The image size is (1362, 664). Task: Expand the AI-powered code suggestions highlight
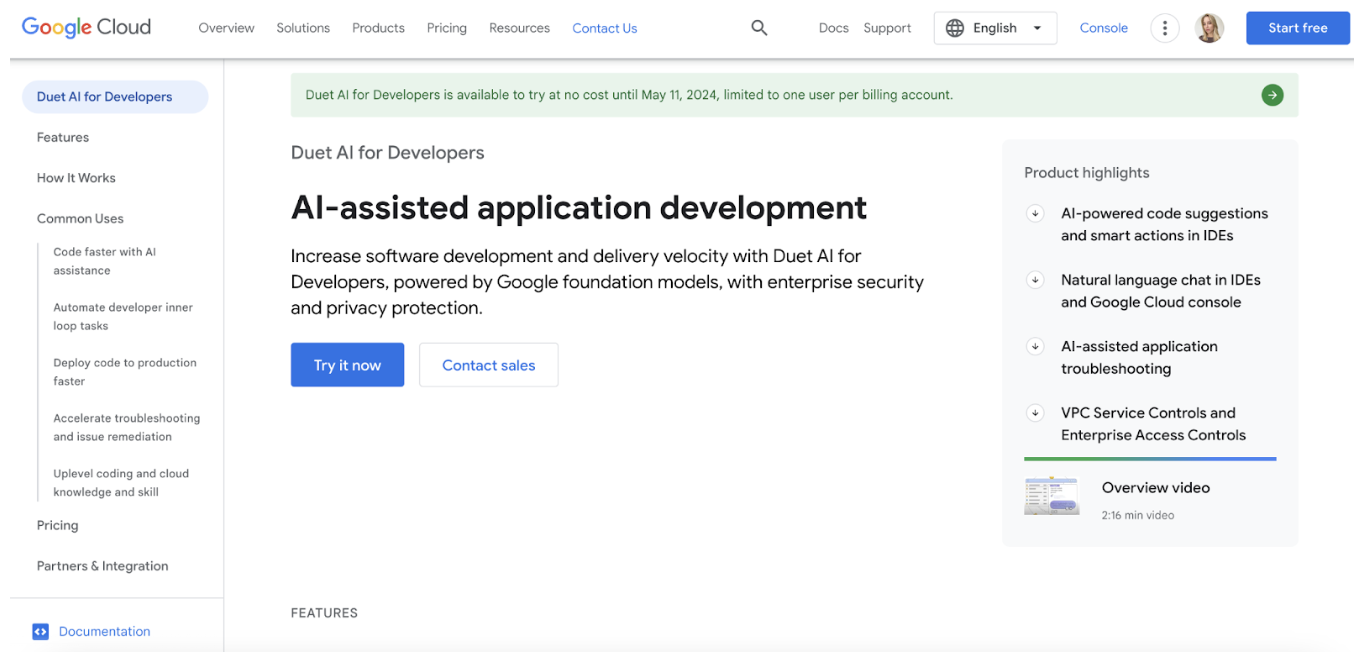[x=1034, y=212]
